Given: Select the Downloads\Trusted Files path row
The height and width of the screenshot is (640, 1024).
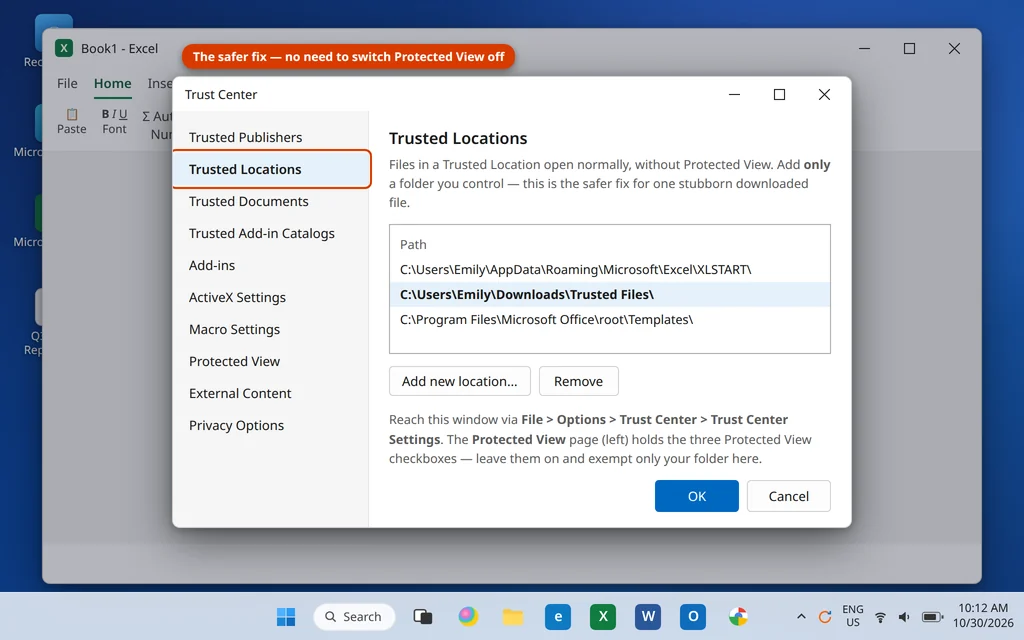Looking at the screenshot, I should [610, 295].
